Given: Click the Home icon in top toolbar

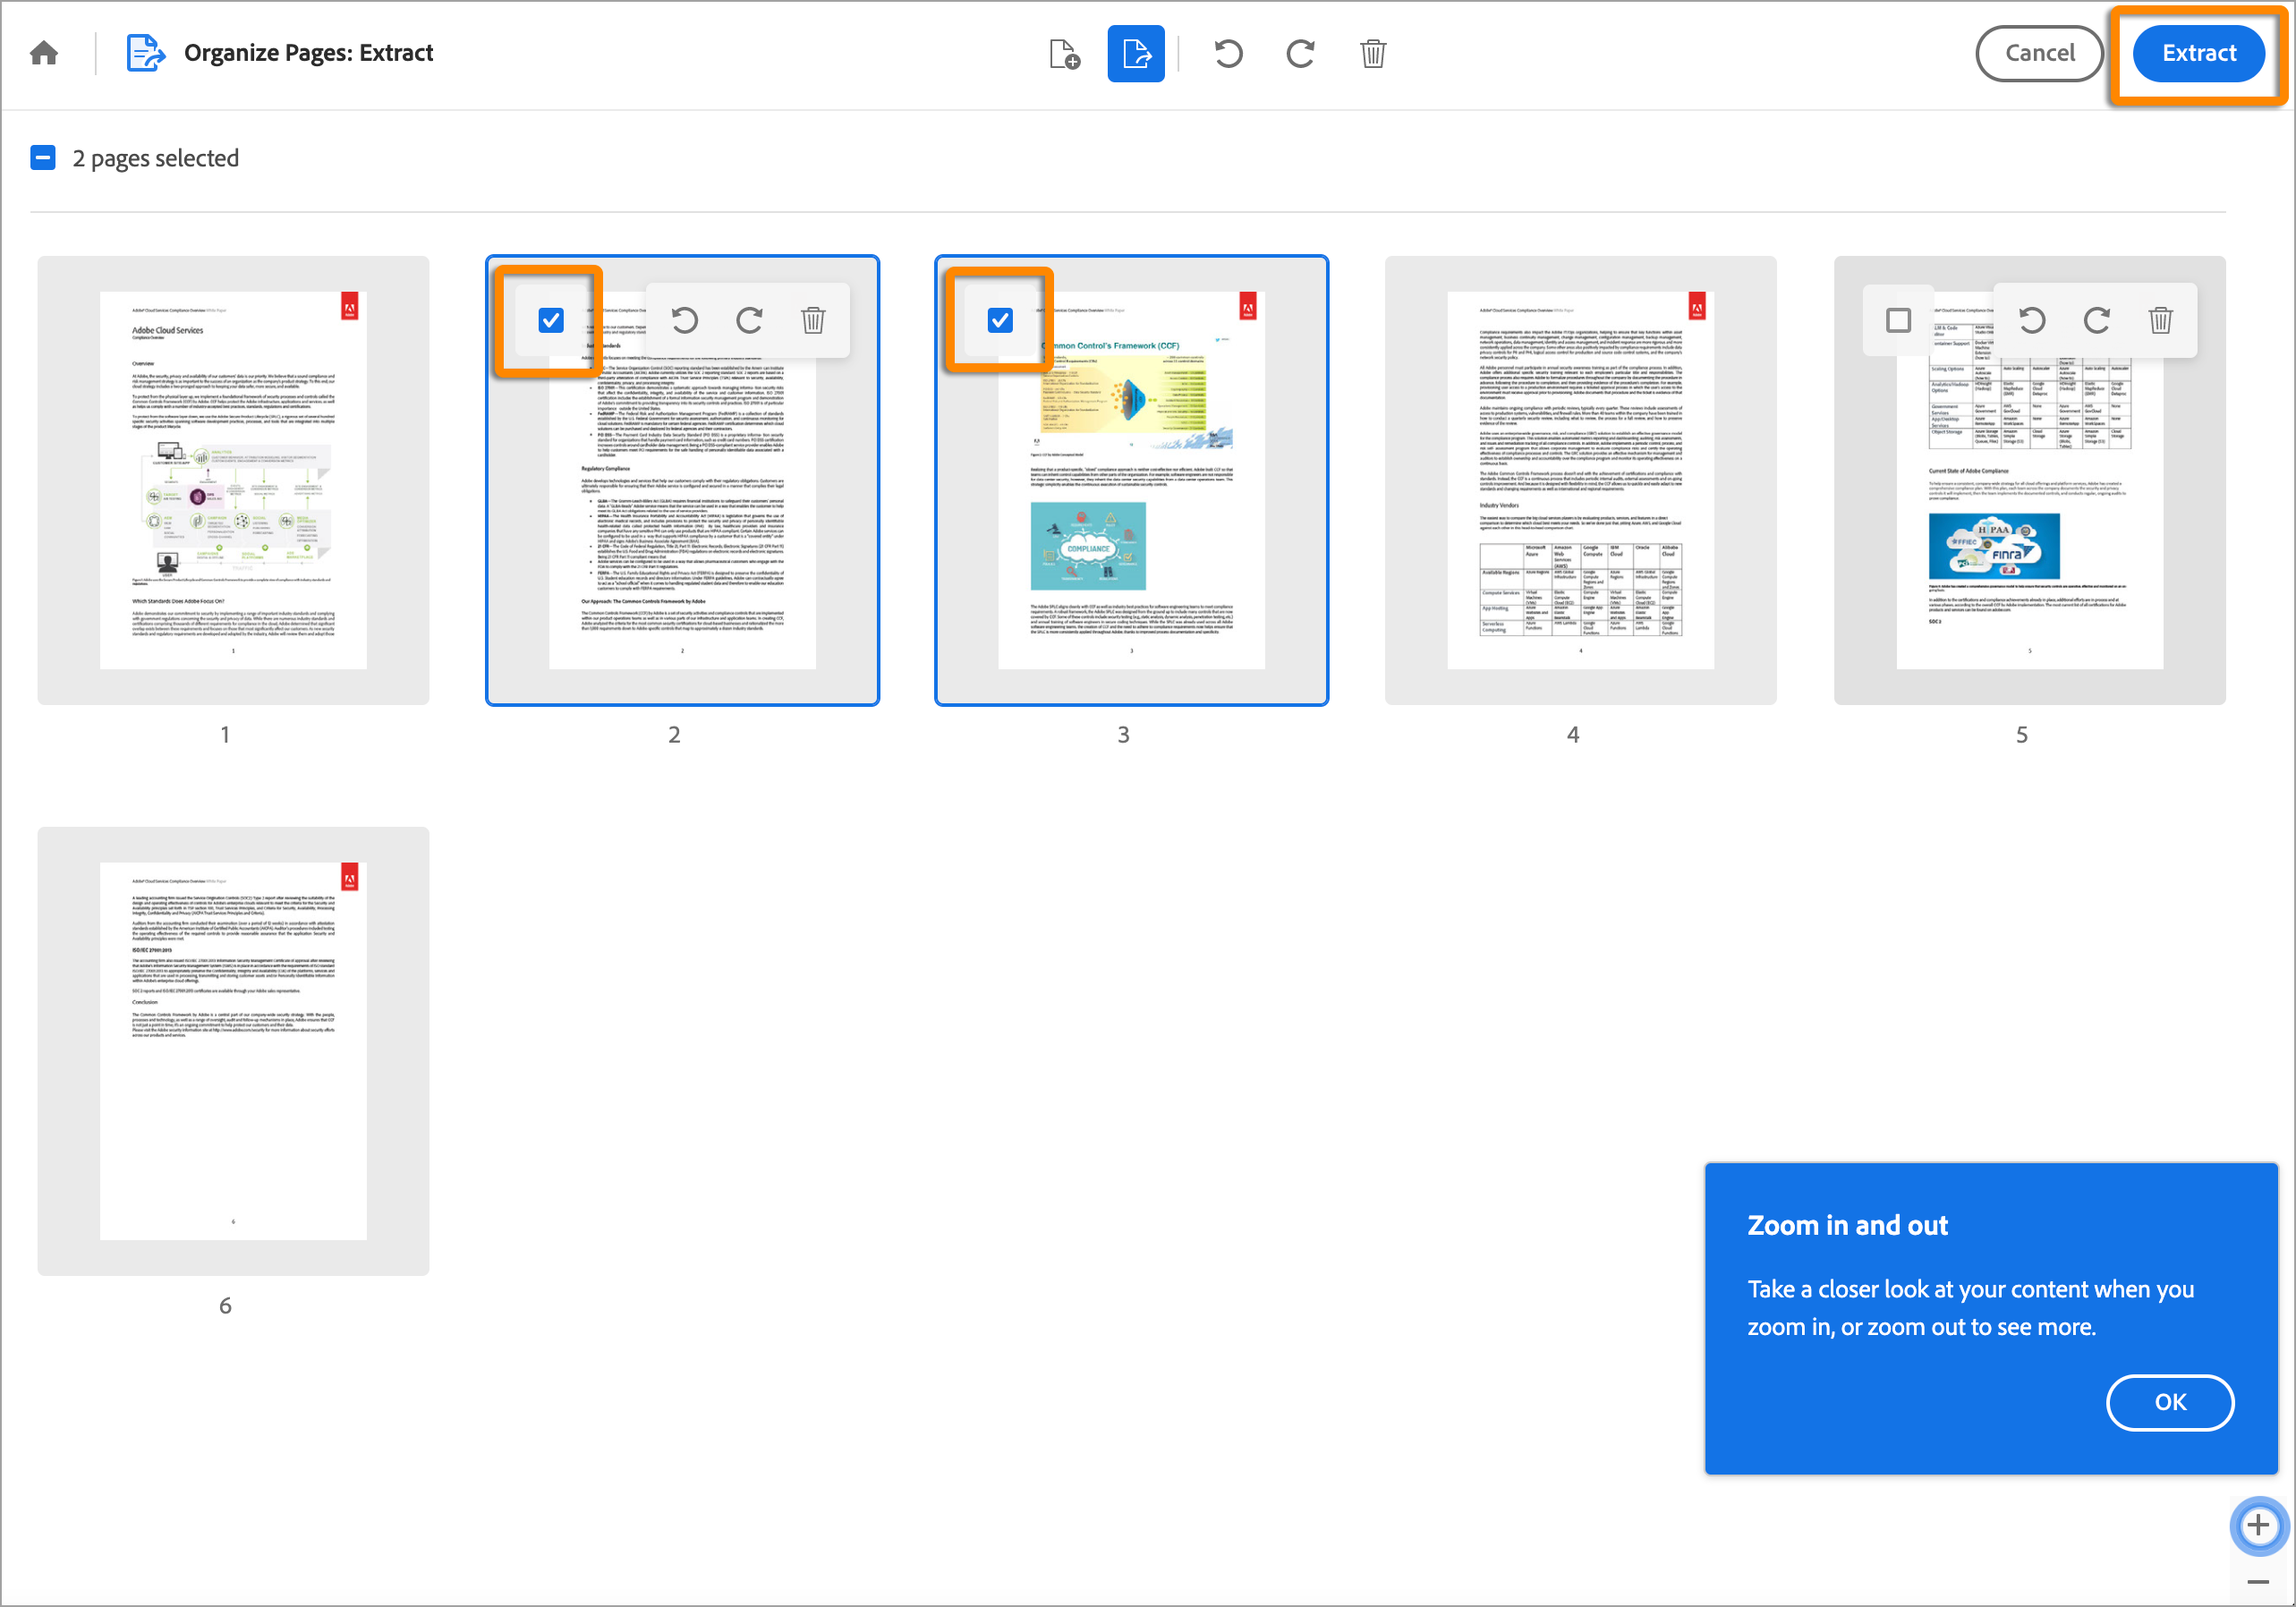Looking at the screenshot, I should 43,52.
